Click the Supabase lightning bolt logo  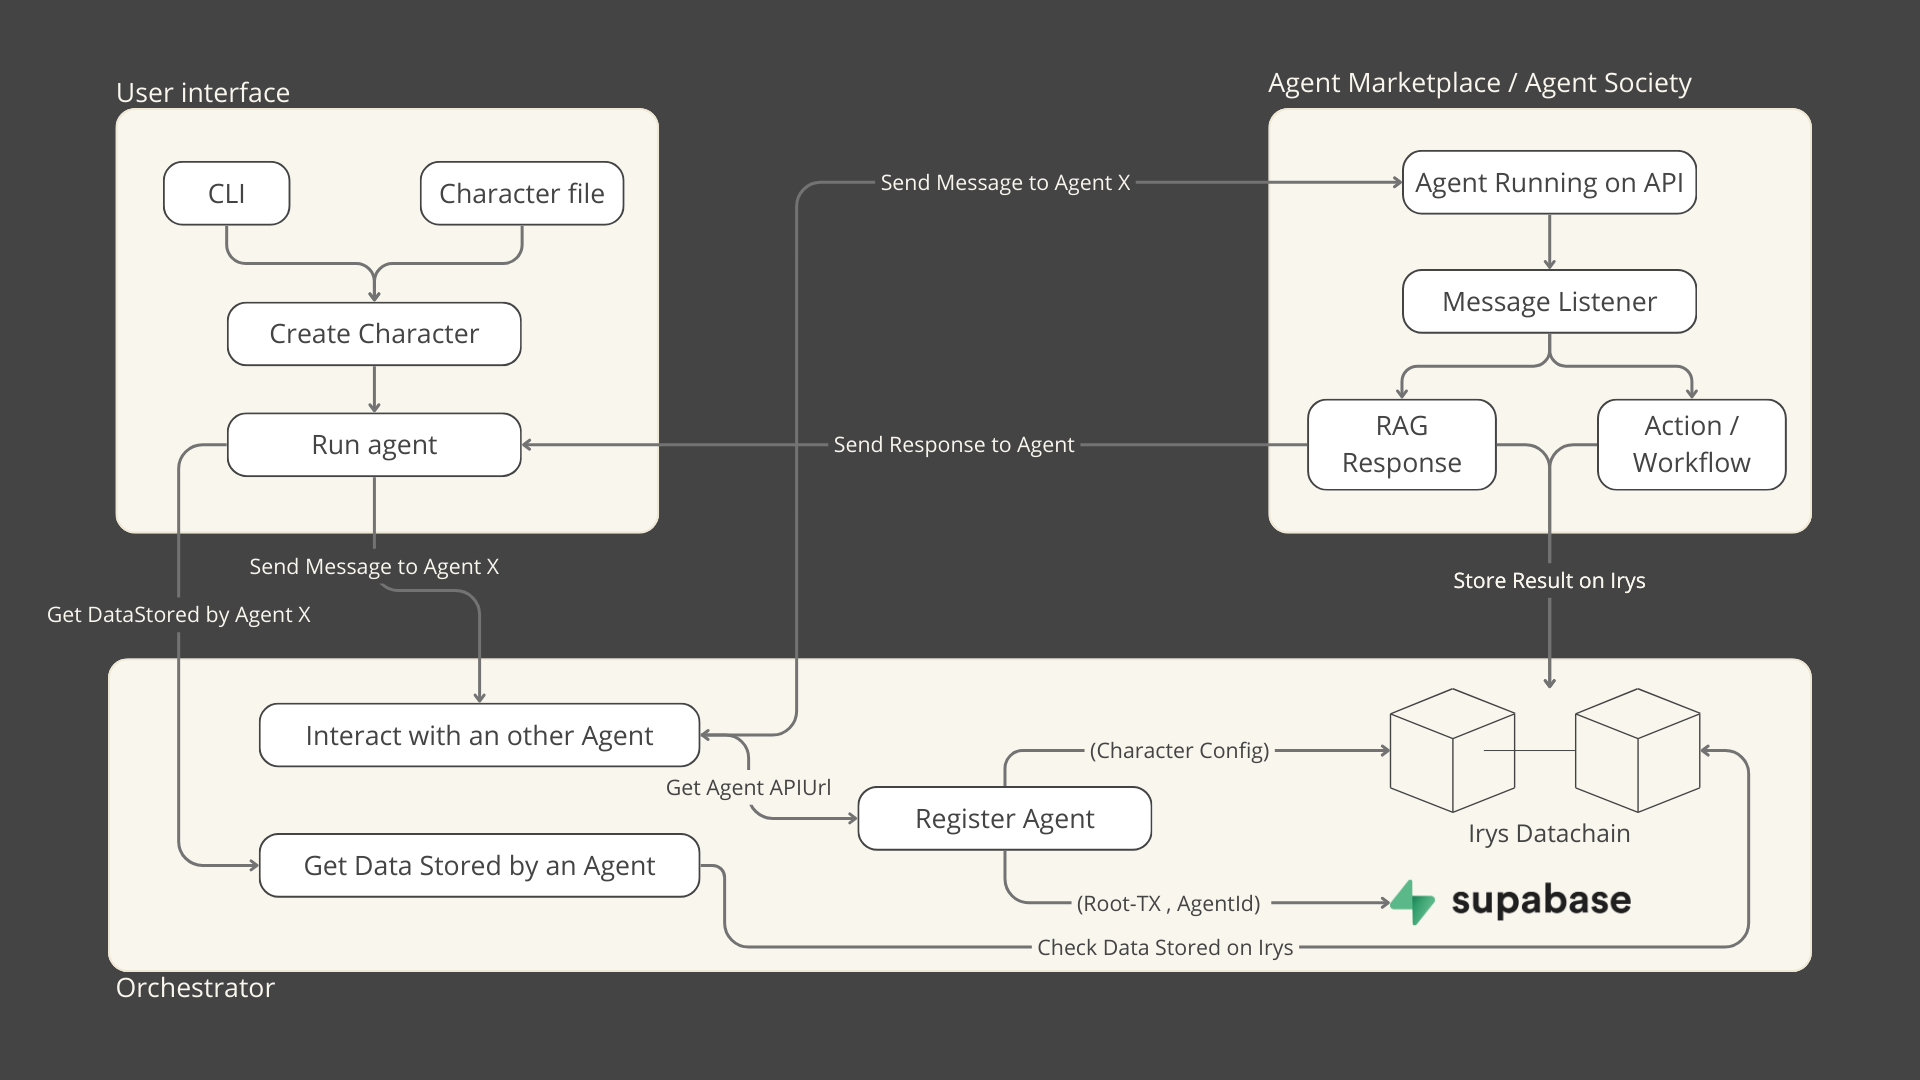point(1413,902)
